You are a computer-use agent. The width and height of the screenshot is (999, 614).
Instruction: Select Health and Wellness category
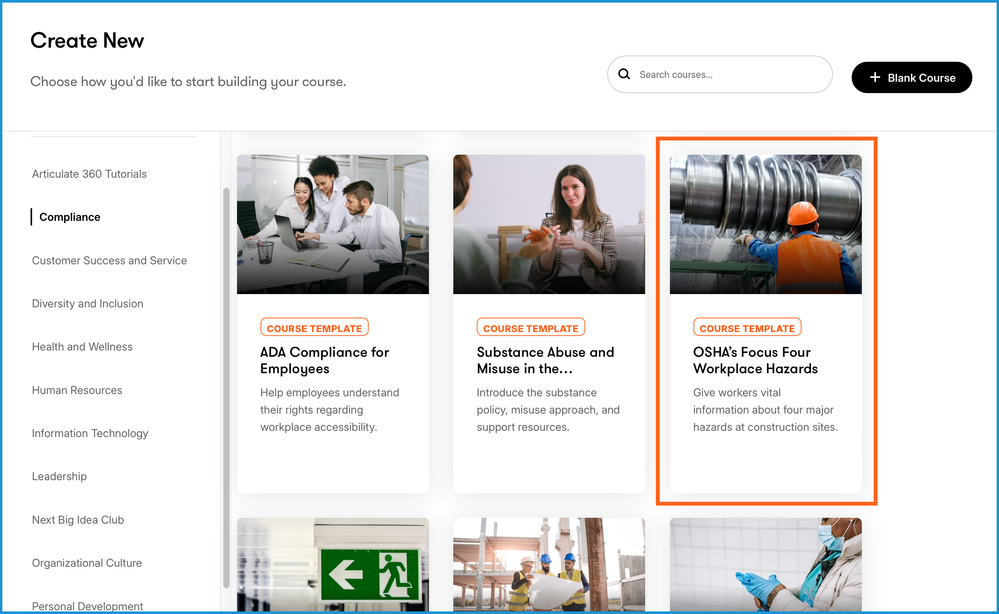82,347
